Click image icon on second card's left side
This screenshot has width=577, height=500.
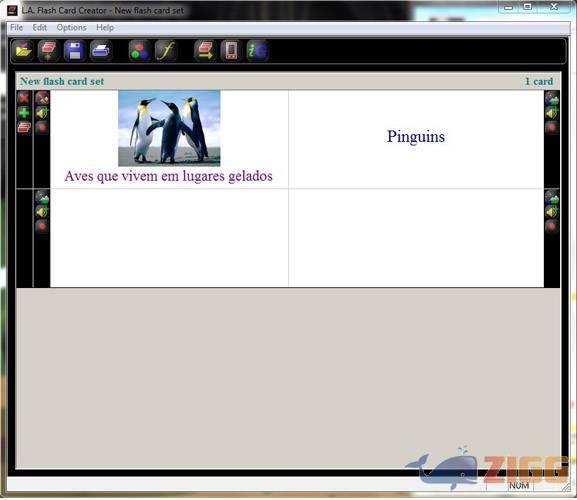(42, 198)
